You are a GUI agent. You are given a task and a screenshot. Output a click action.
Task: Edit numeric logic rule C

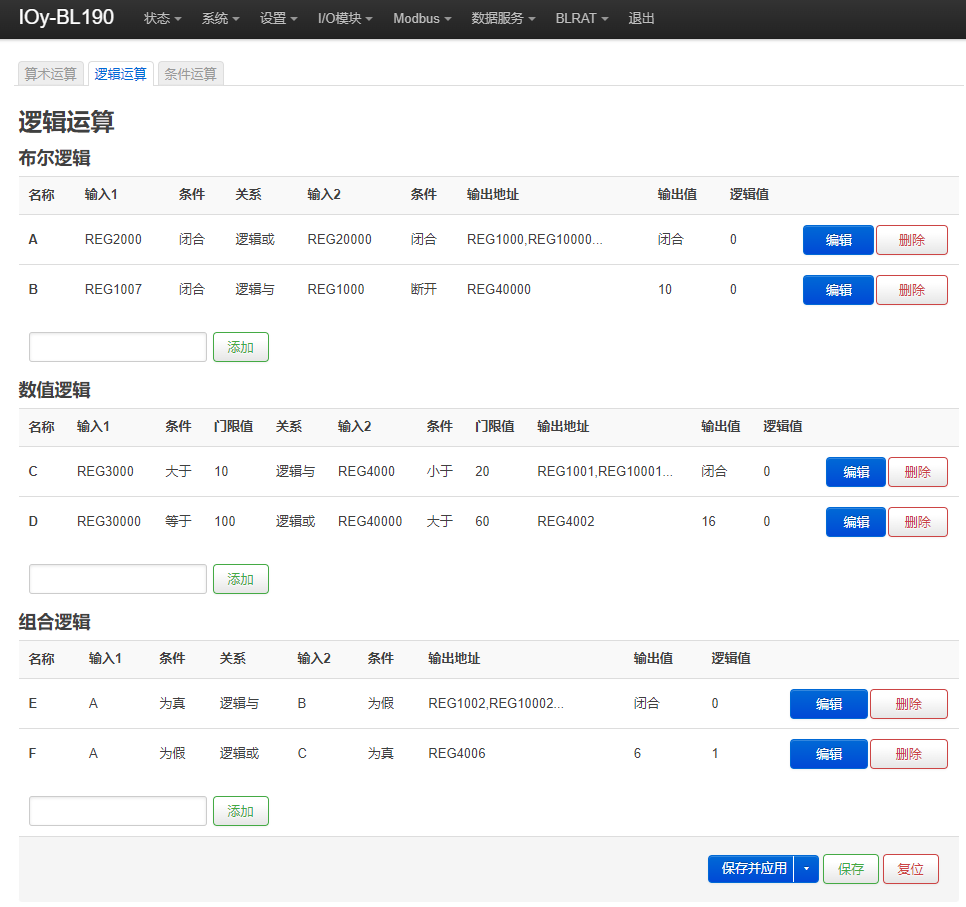coord(856,472)
